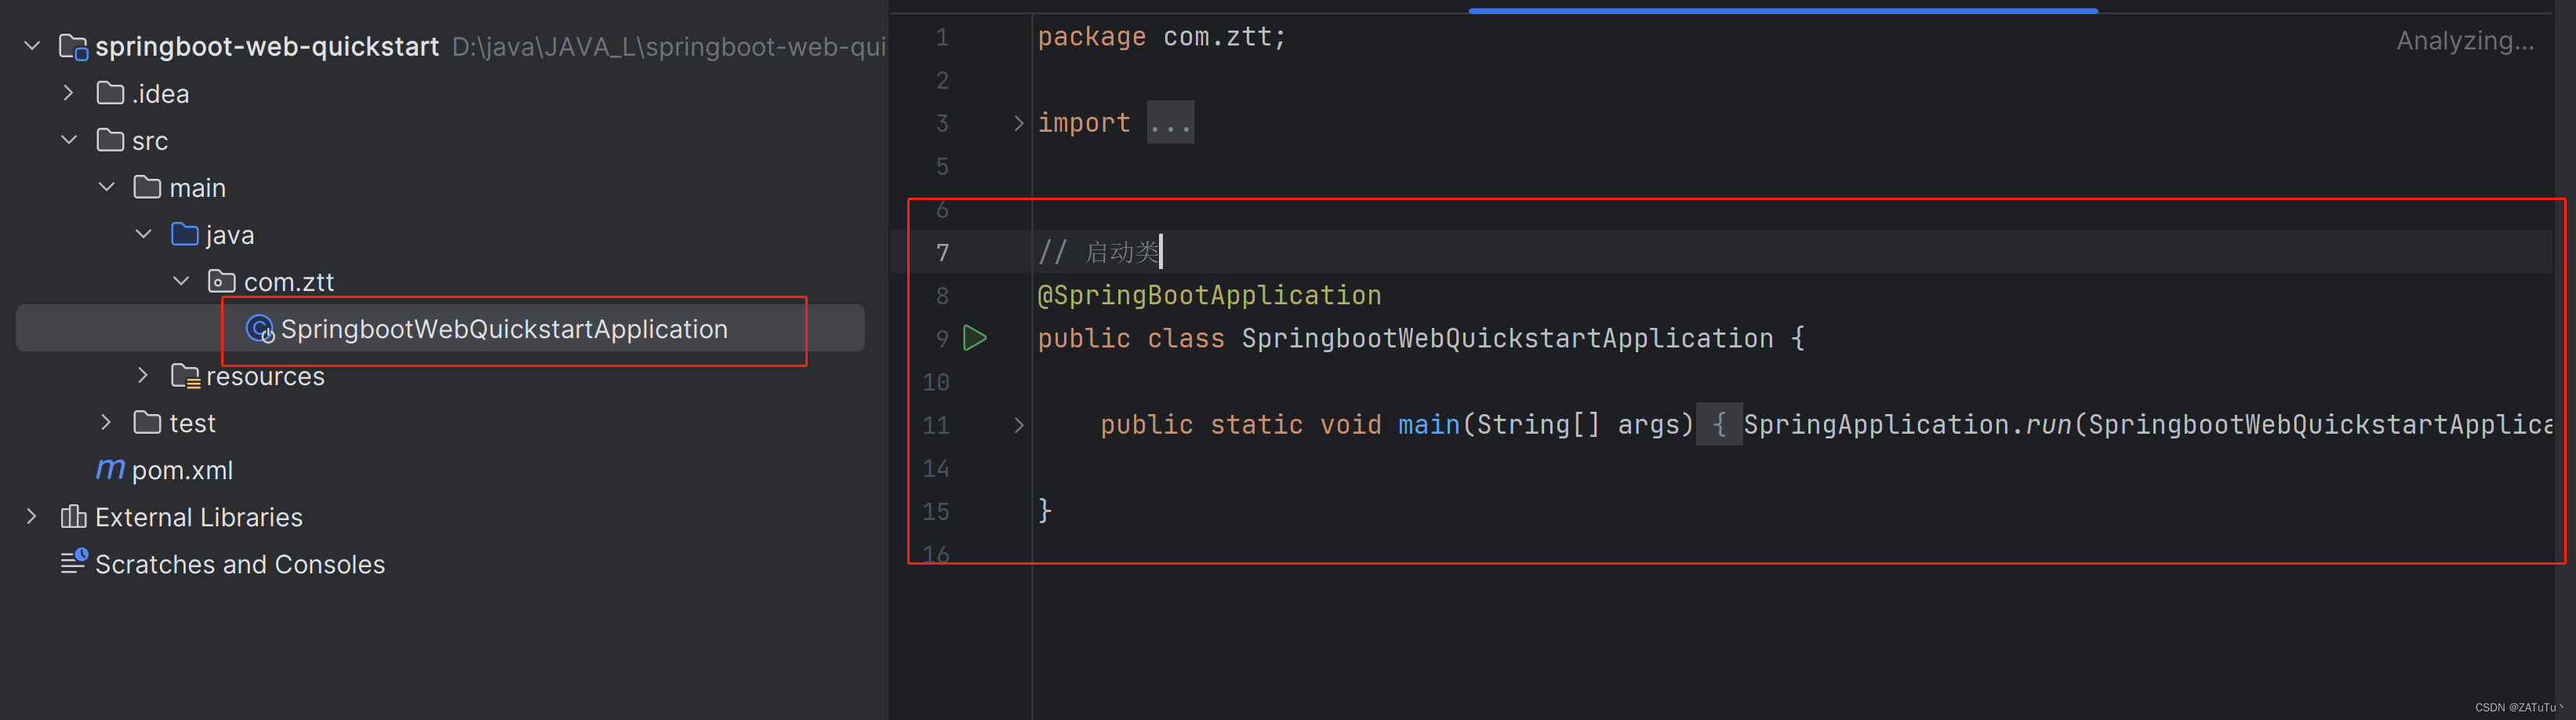Click the @SpringBootApplication annotation
The width and height of the screenshot is (2576, 720).
(x=1209, y=295)
